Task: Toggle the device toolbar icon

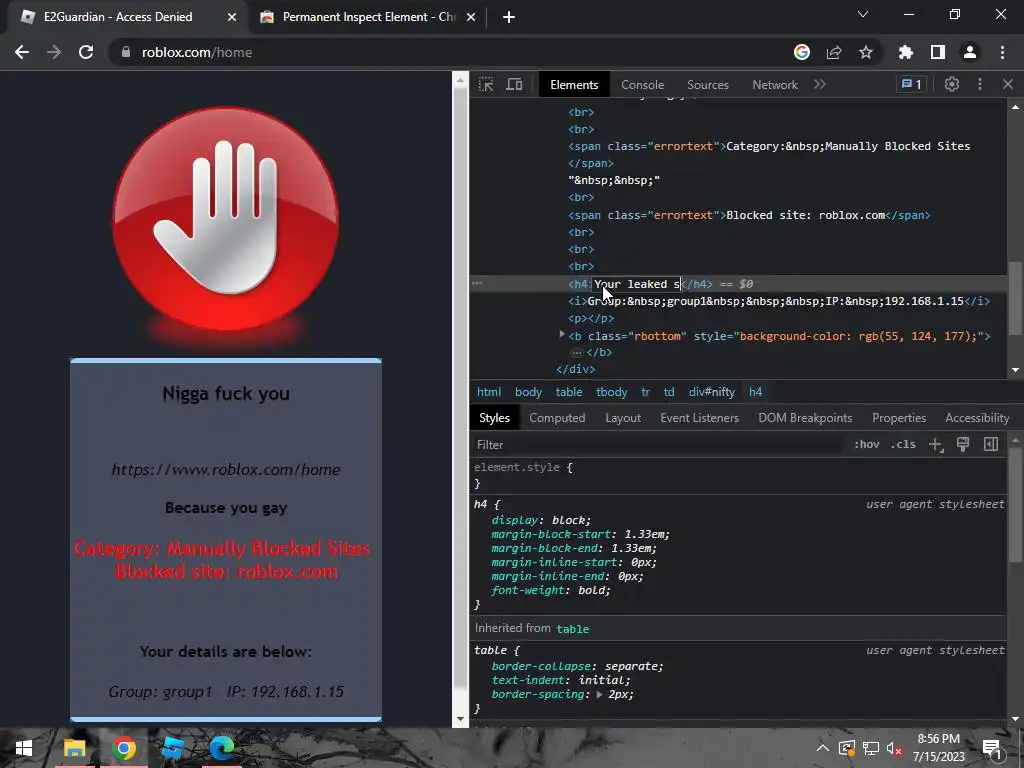Action: click(x=515, y=84)
